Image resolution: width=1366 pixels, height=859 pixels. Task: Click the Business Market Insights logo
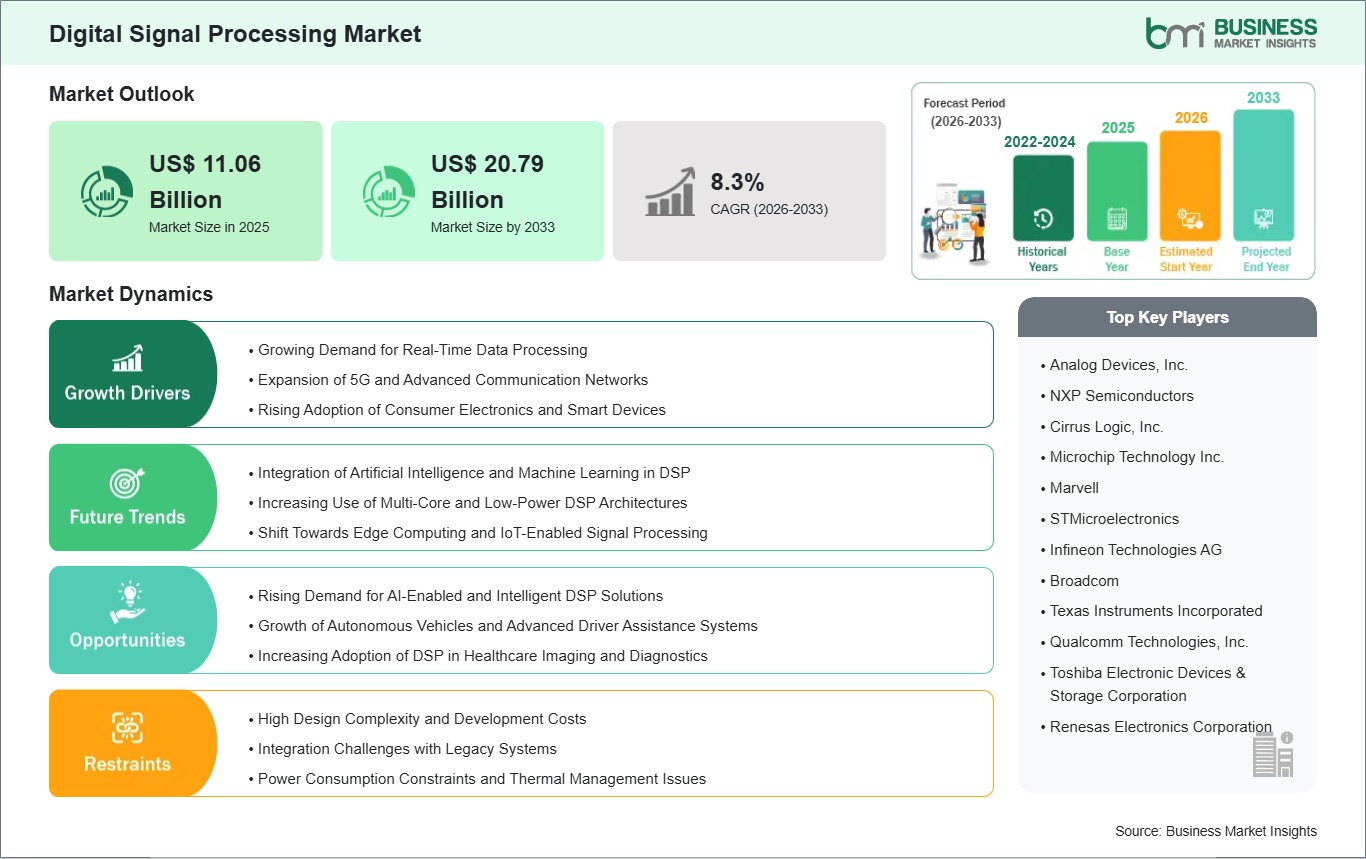coord(1230,32)
